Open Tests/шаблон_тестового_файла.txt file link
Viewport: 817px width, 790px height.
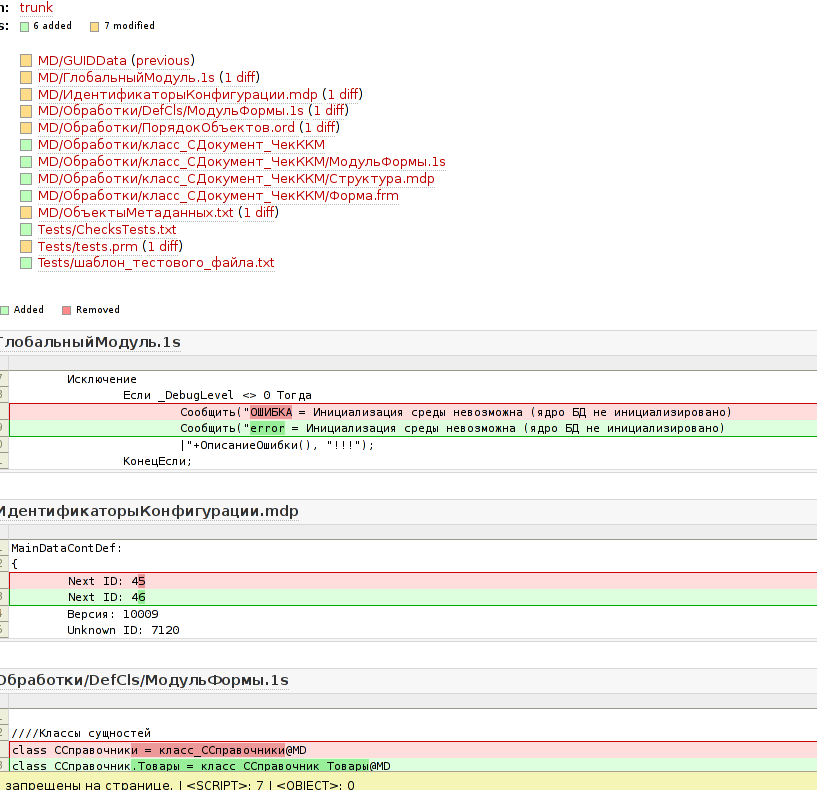click(x=155, y=263)
